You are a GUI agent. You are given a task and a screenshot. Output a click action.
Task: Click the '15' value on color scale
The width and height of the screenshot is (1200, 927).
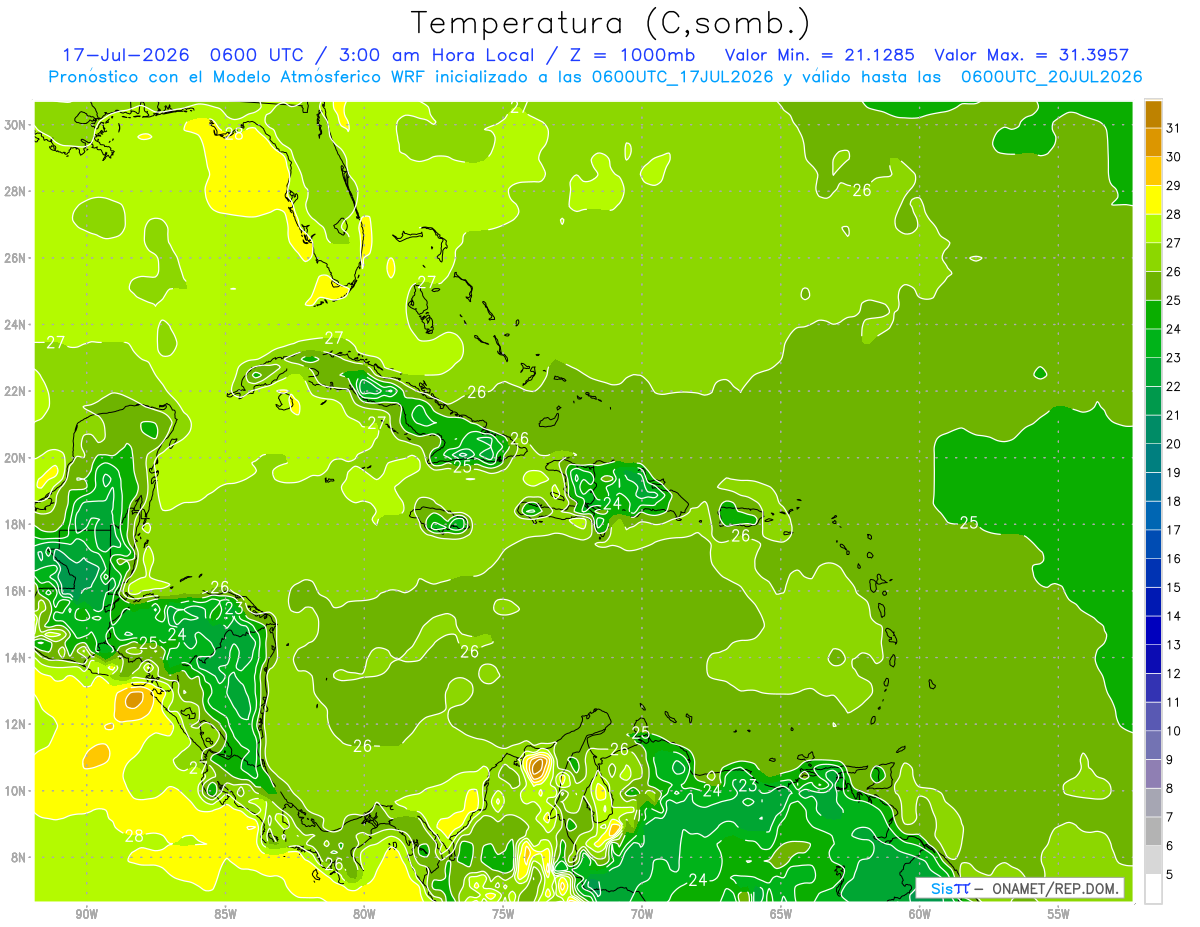pyautogui.click(x=1174, y=588)
